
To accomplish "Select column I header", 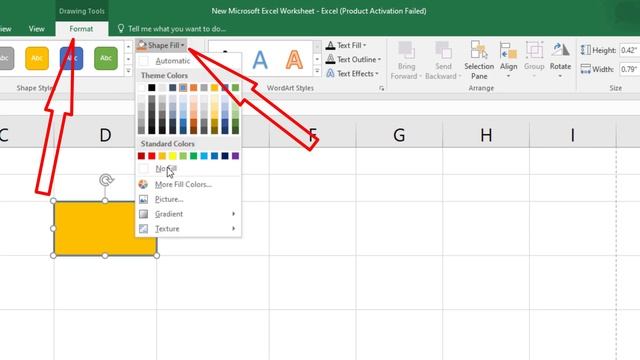I will [x=573, y=135].
